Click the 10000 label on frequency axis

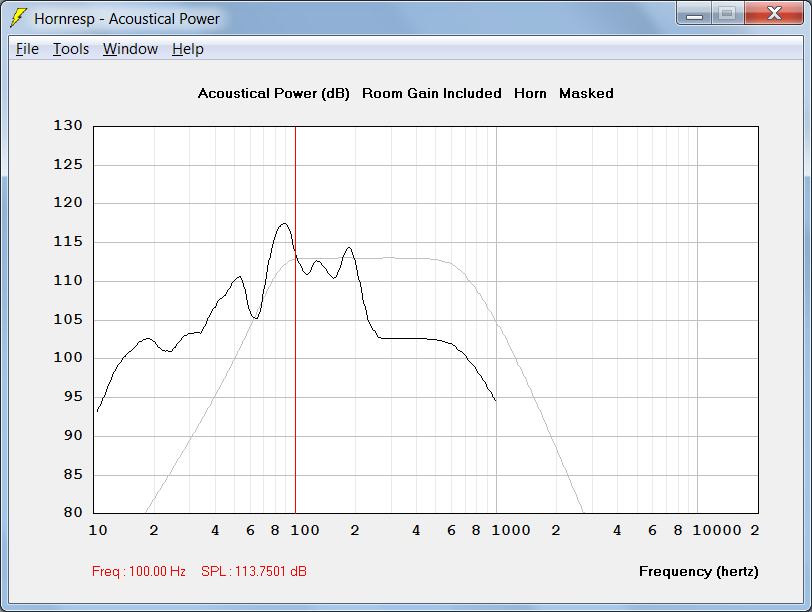click(717, 530)
